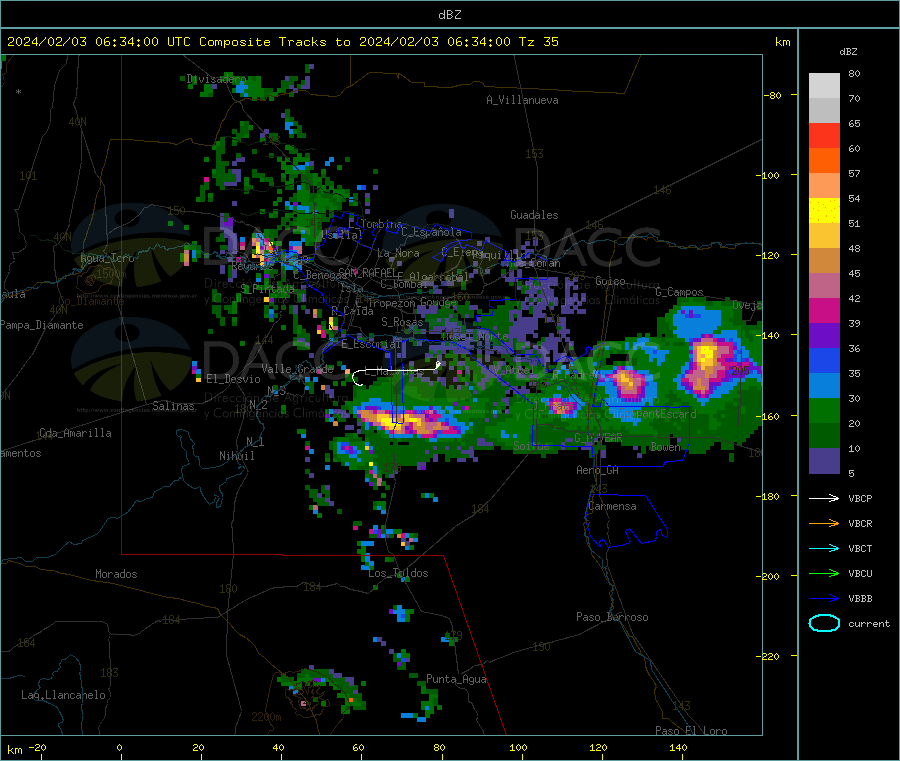Click the 'Agua_Toro' place label

coord(107,258)
